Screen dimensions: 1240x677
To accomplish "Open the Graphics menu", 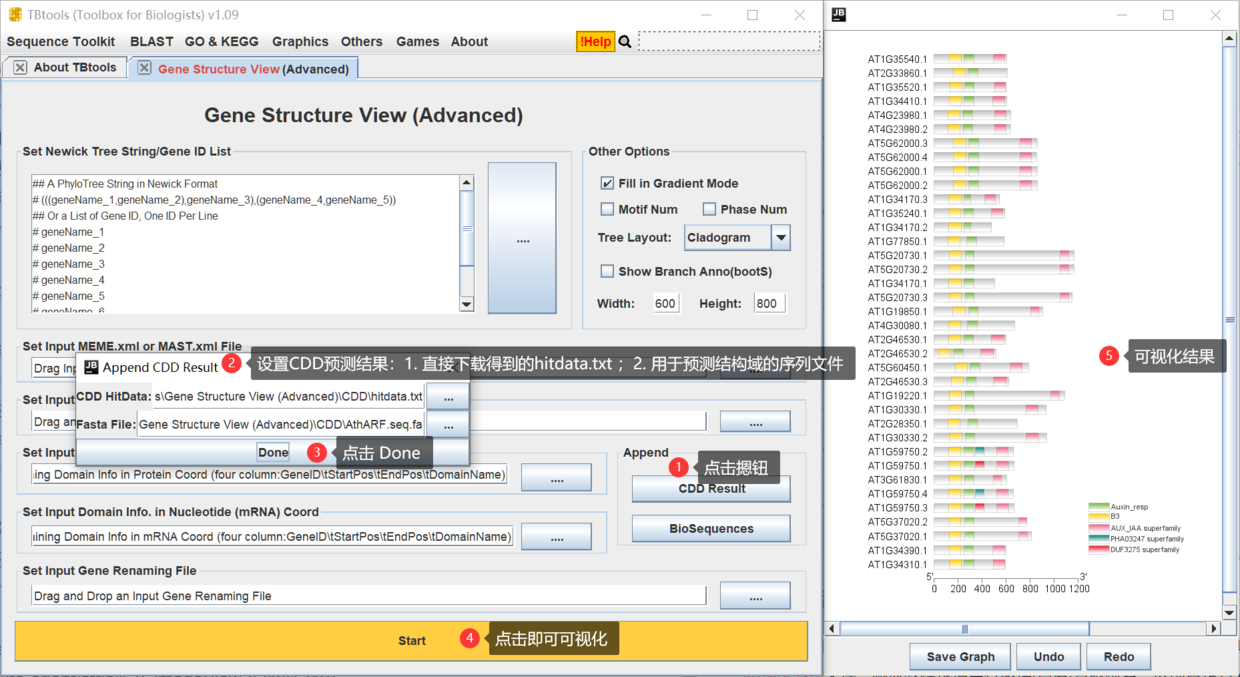I will click(300, 41).
